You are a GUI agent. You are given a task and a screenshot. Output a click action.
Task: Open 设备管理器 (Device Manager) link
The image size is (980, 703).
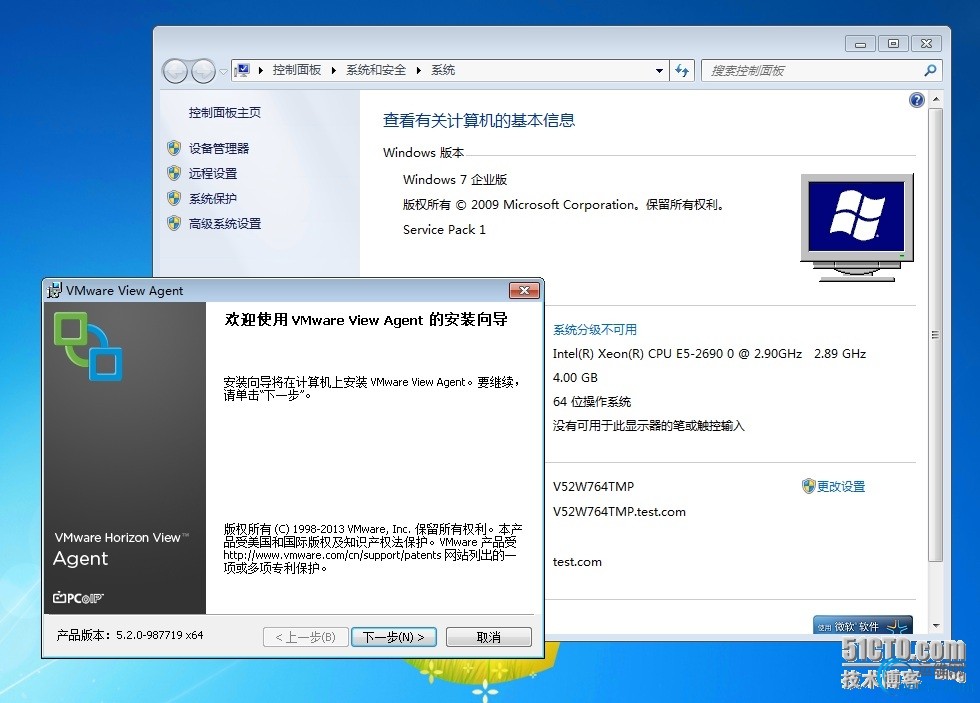click(x=219, y=149)
